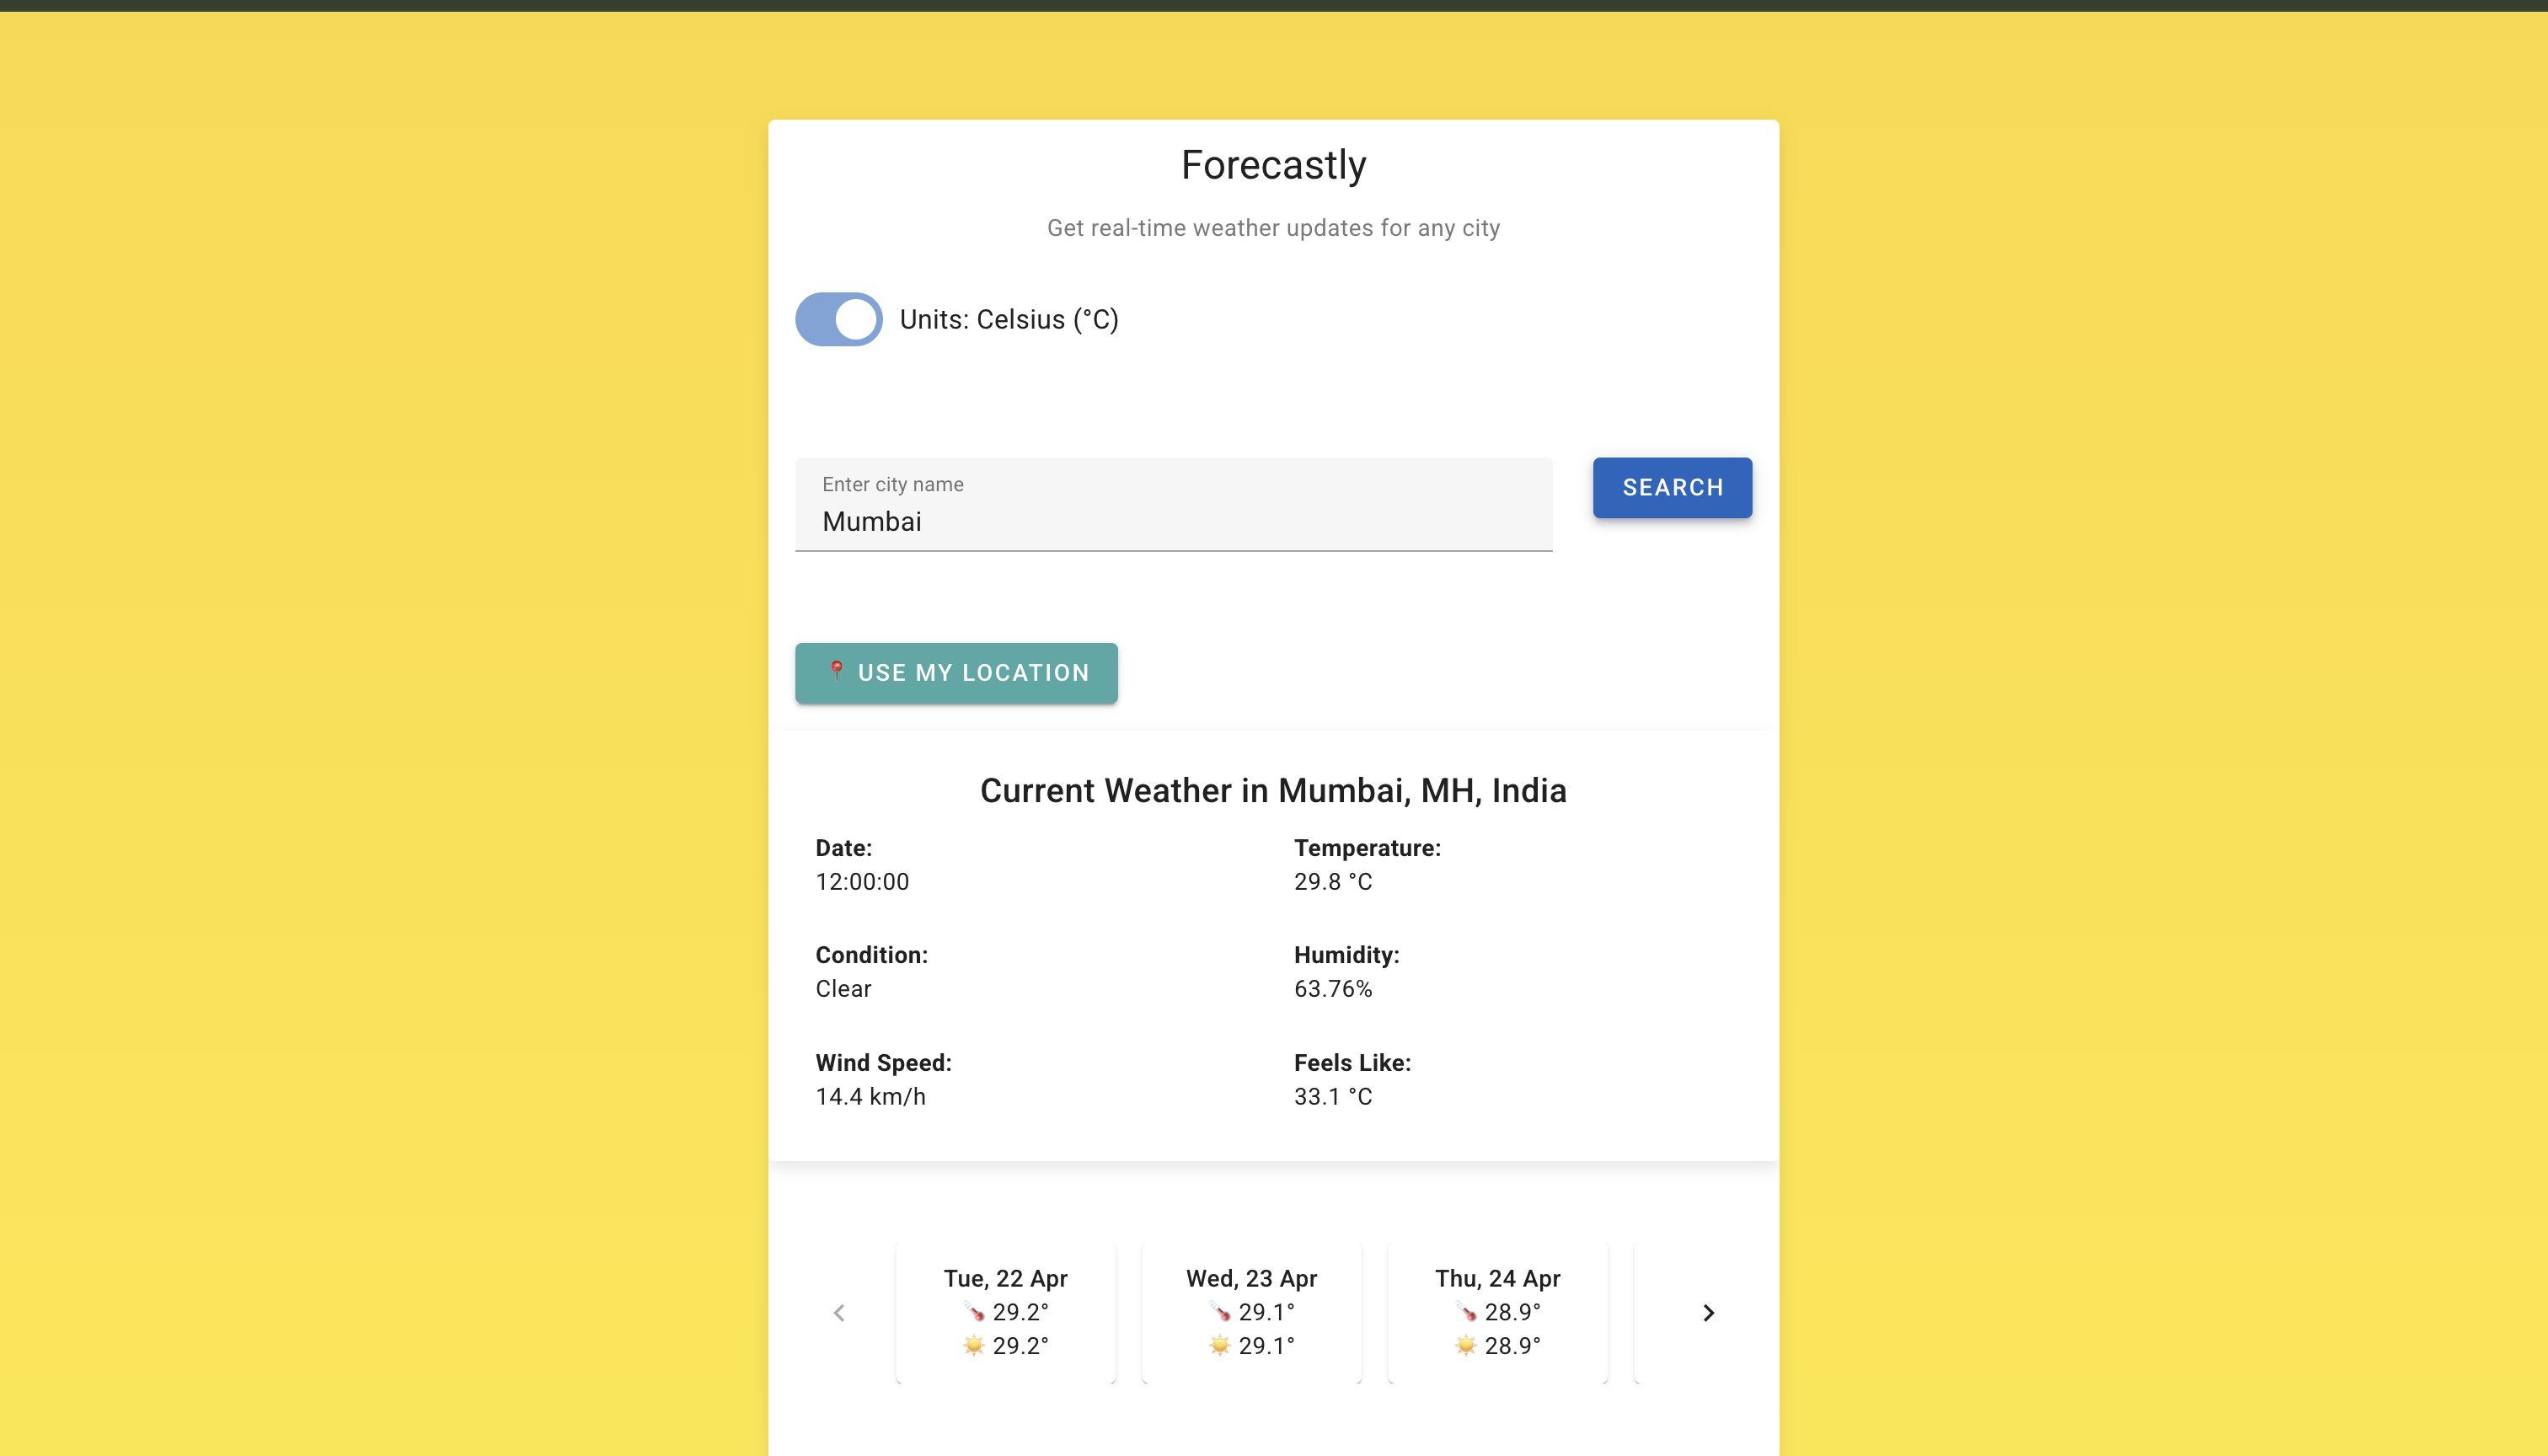Viewport: 2548px width, 1456px height.
Task: Click the sun icon in Wed, 23 Apr card
Action: tap(1220, 1345)
